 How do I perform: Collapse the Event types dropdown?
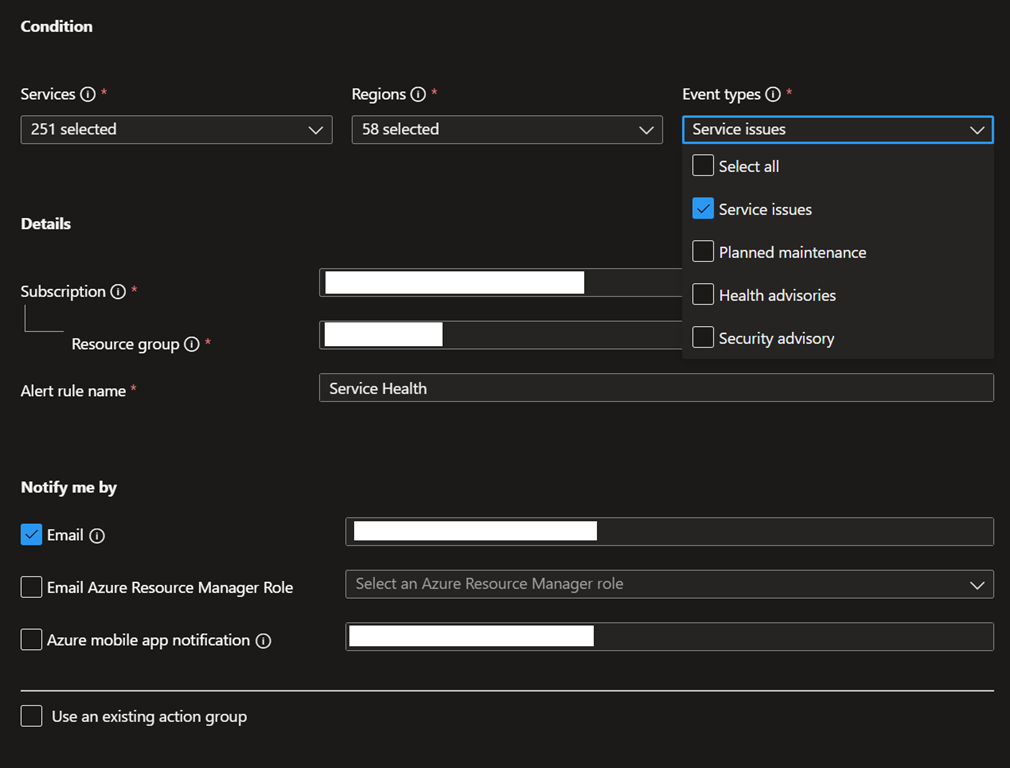[x=837, y=130]
